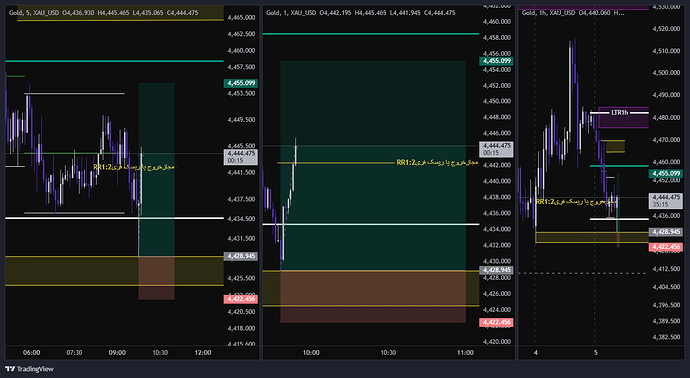Click grey 4,428.945 entry label on 5-minute chart
690x378 pixels.
241,256
